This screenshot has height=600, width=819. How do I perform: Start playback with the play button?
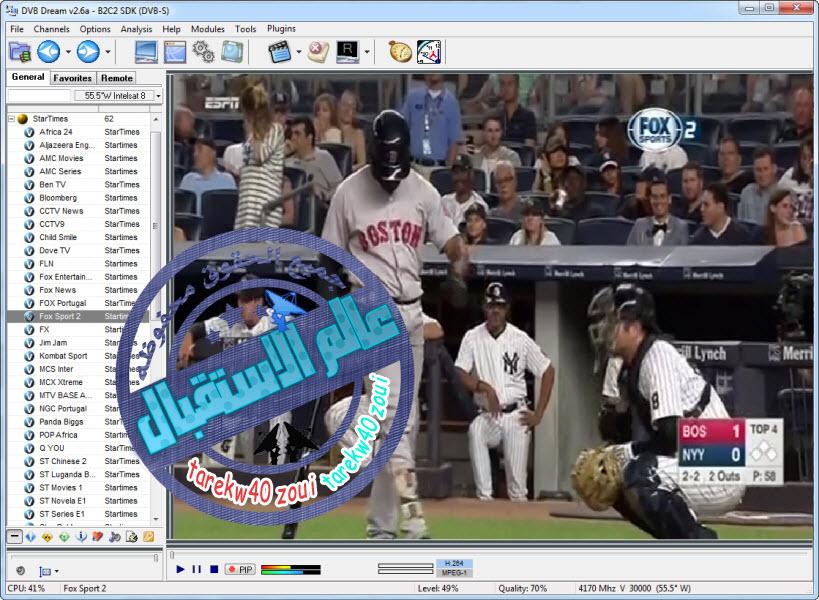click(180, 569)
